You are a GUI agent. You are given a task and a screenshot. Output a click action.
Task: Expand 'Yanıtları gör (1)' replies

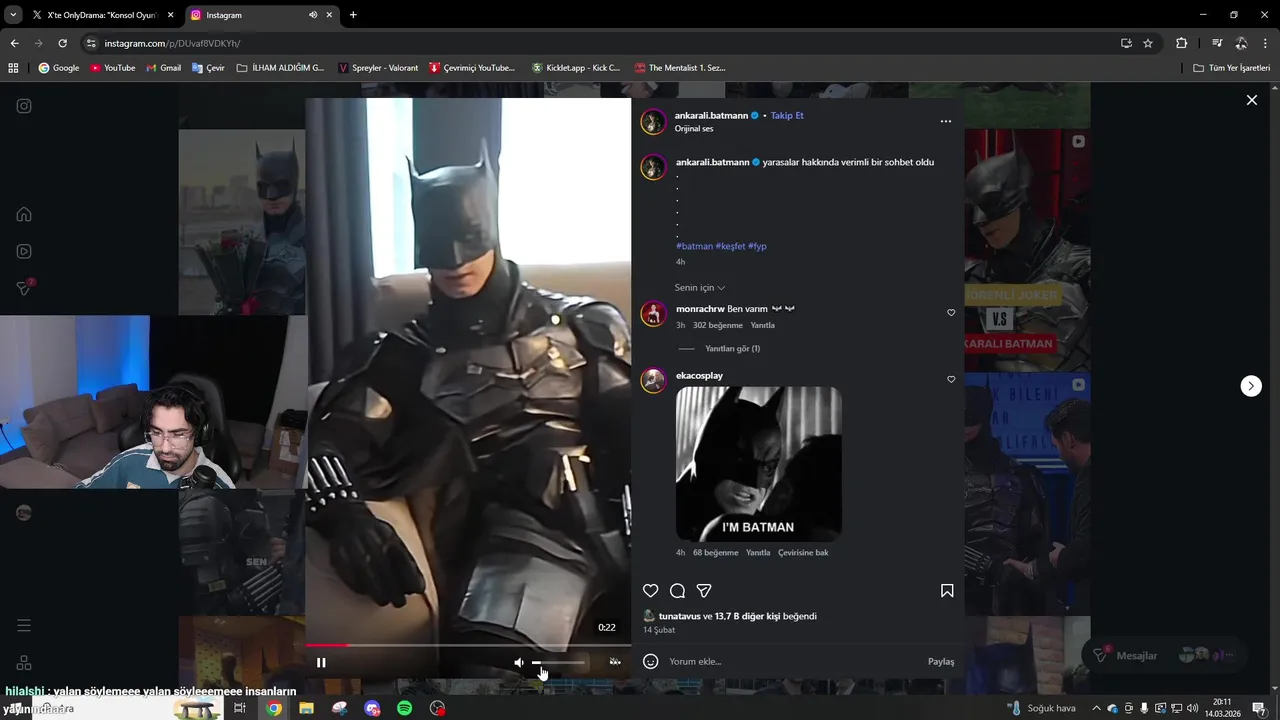pyautogui.click(x=732, y=349)
